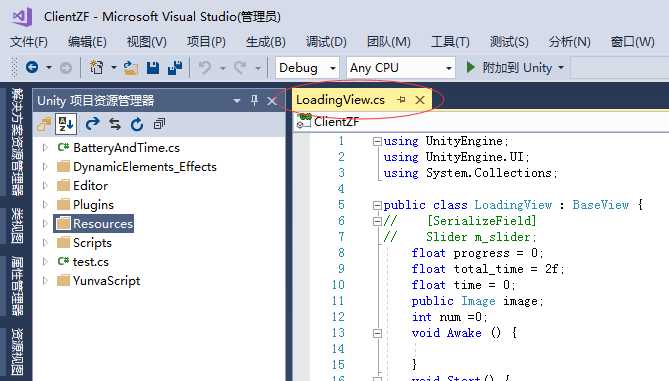Screen dimensions: 669x381
Task: Open the 视图(V) menu
Action: pyautogui.click(x=147, y=42)
